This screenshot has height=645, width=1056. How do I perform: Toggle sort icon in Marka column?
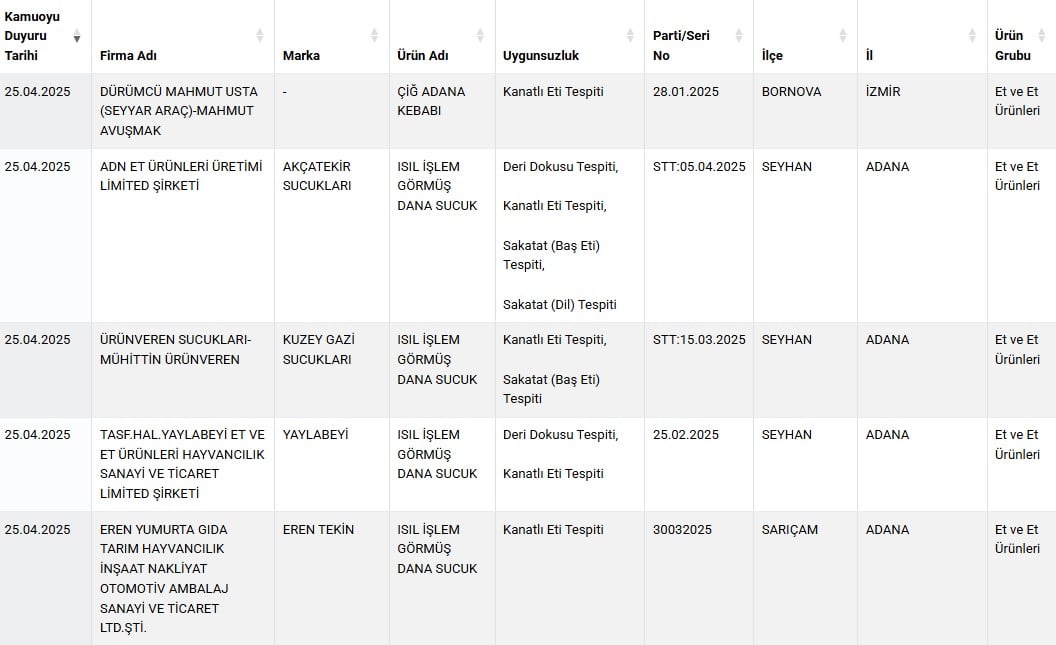[x=374, y=36]
